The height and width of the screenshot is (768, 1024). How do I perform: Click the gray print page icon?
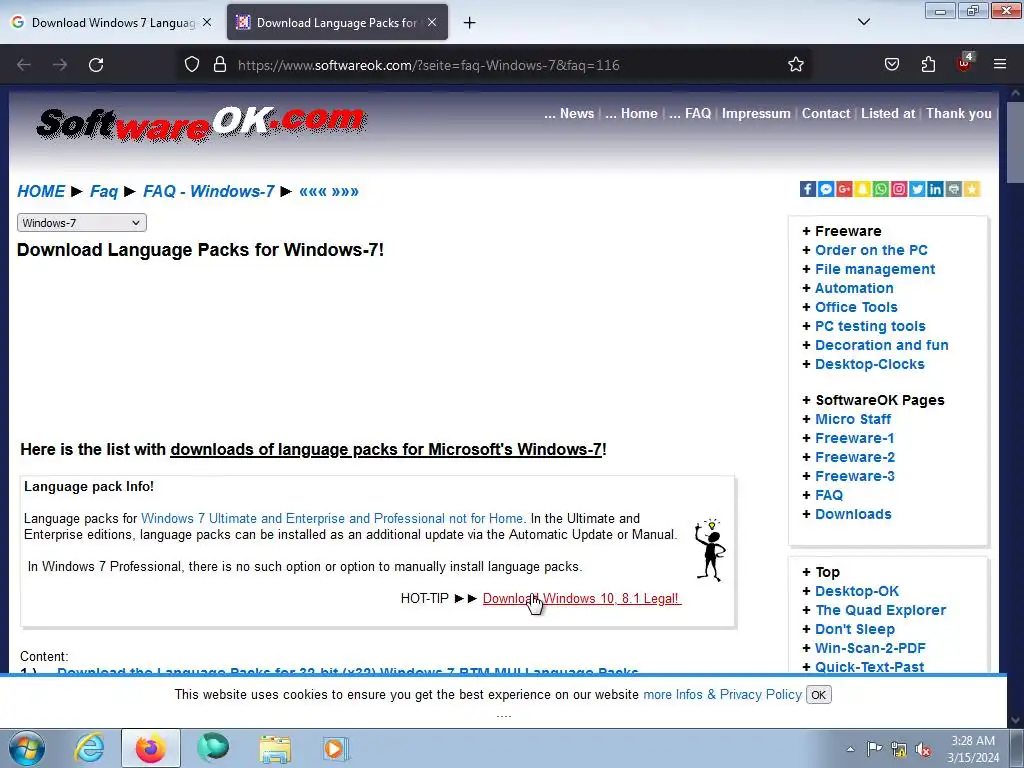[953, 189]
